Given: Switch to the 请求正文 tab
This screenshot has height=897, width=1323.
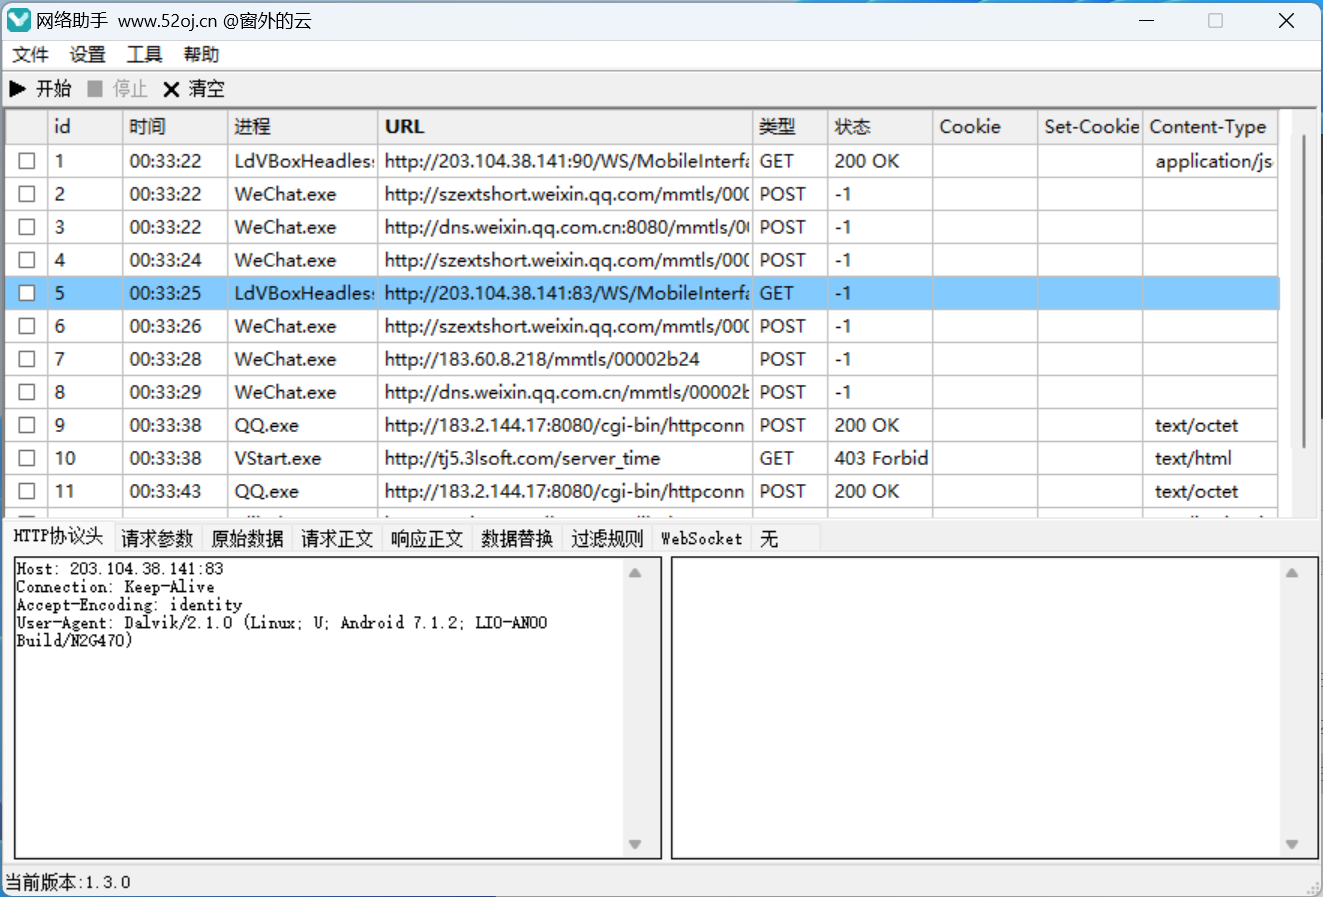Looking at the screenshot, I should point(337,539).
